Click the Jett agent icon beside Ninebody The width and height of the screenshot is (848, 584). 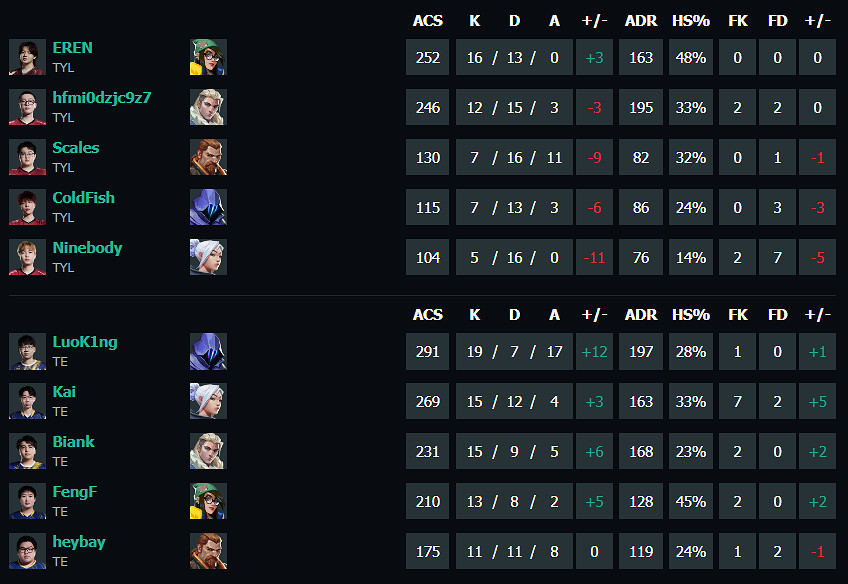tap(208, 257)
